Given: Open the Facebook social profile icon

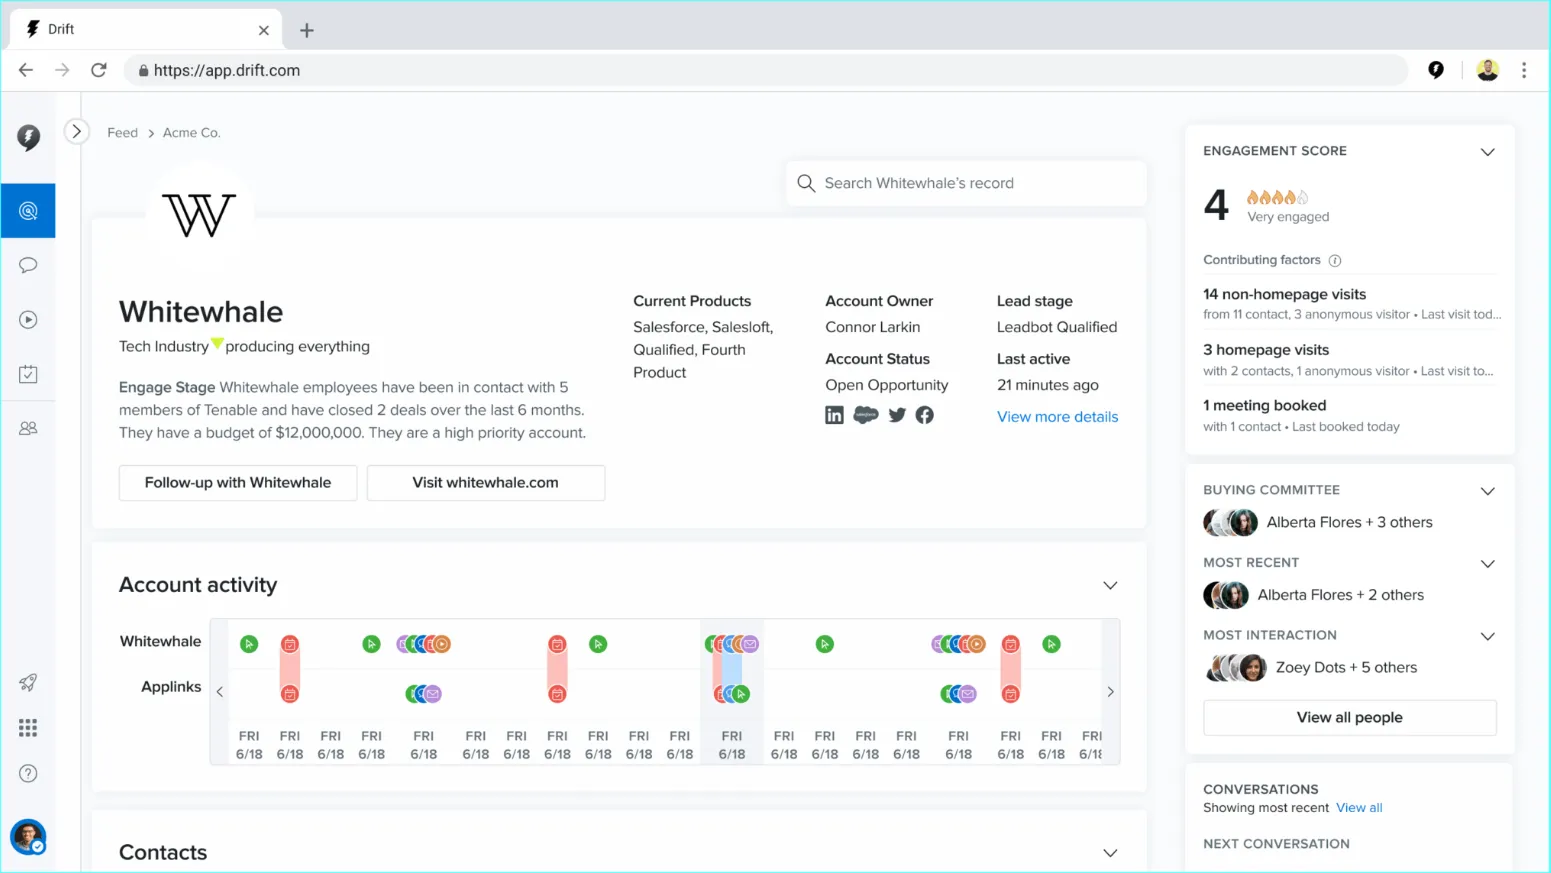Looking at the screenshot, I should [925, 415].
